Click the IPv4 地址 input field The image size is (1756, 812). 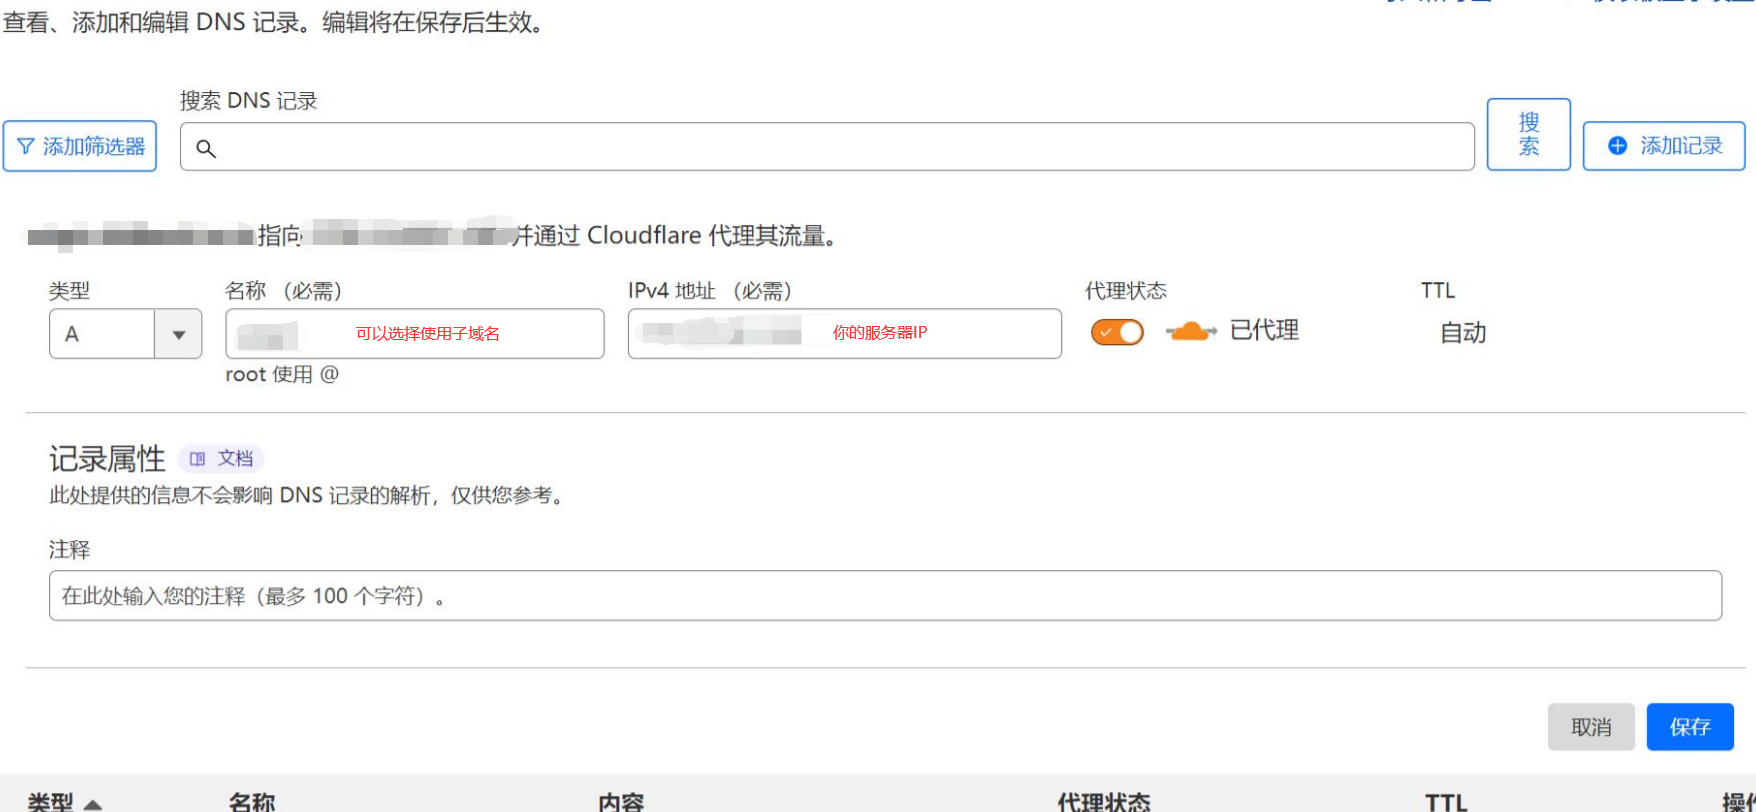(844, 334)
